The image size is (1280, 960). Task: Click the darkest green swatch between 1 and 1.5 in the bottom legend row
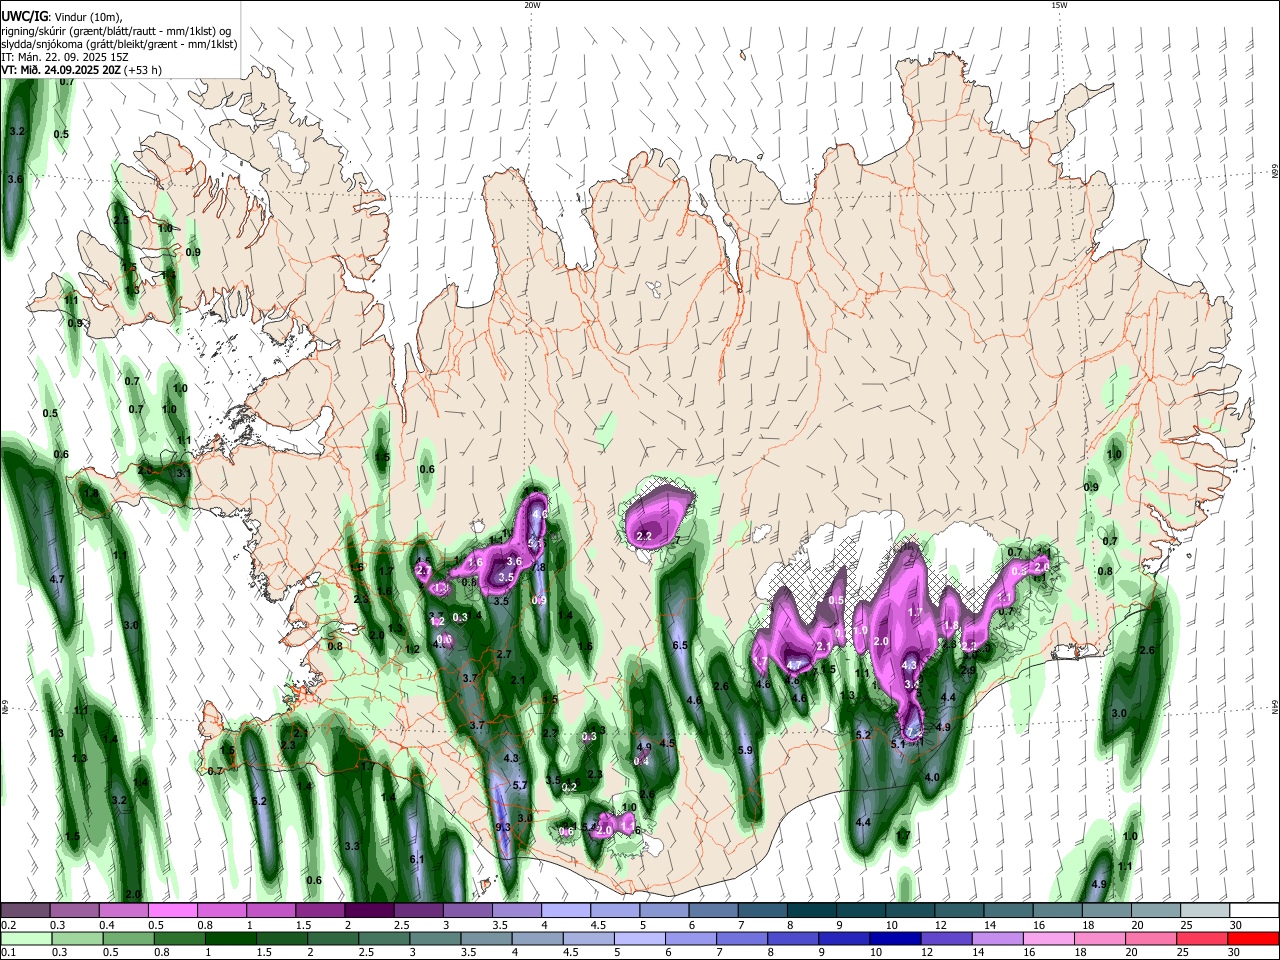(231, 939)
